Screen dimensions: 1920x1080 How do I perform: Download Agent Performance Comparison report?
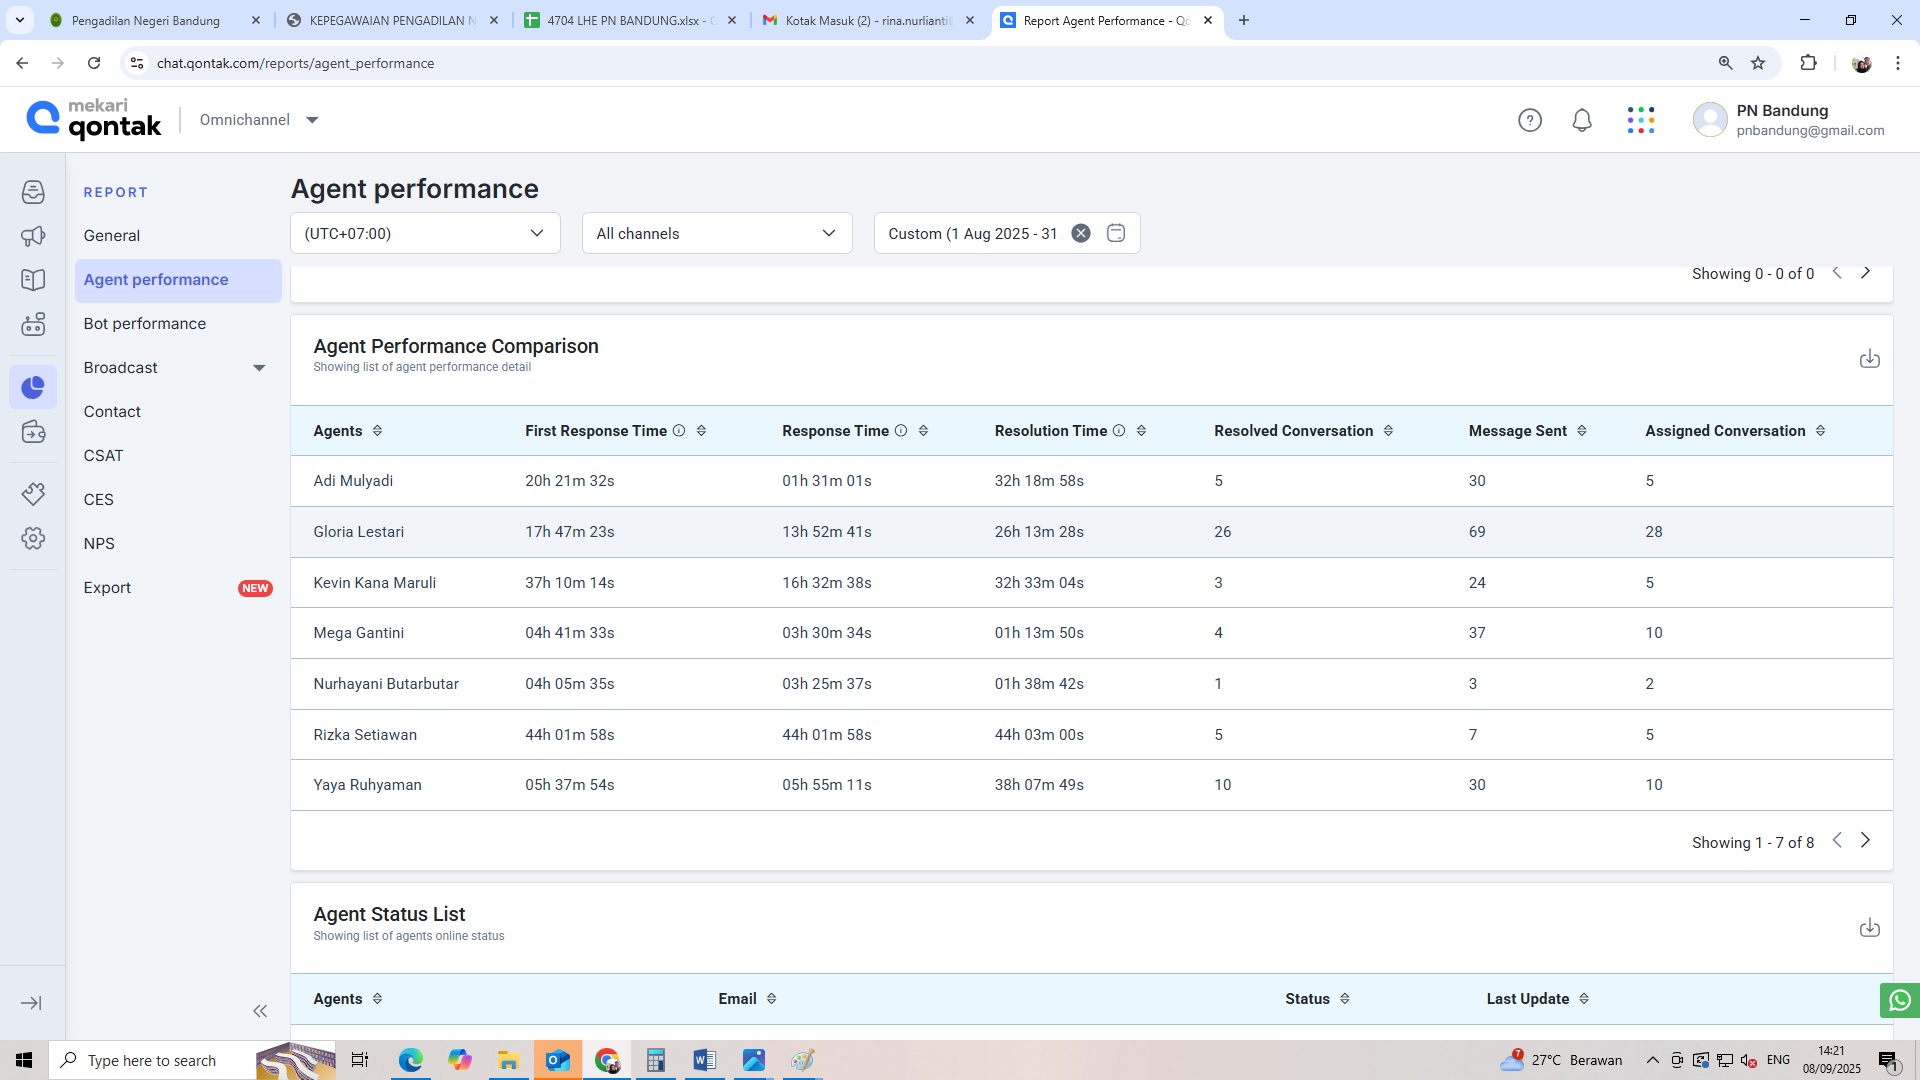click(1869, 359)
